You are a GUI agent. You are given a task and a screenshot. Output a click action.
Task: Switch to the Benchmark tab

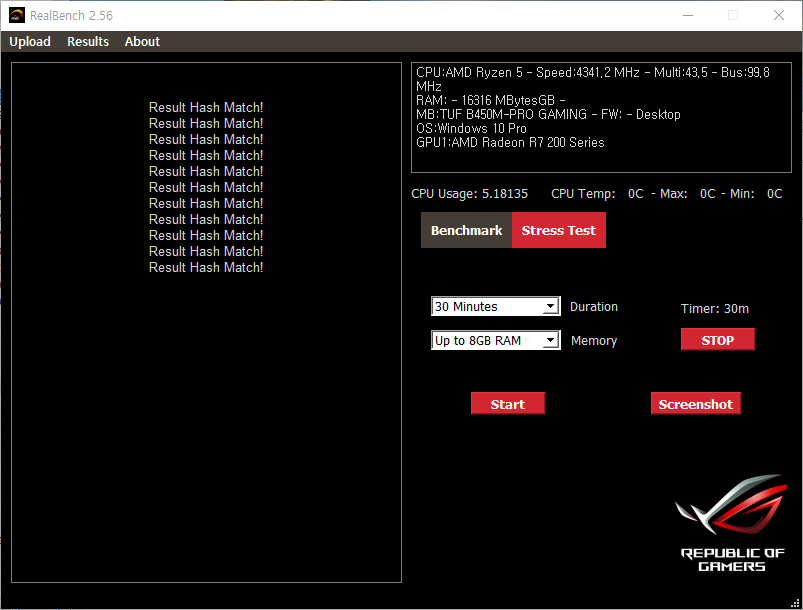point(466,230)
